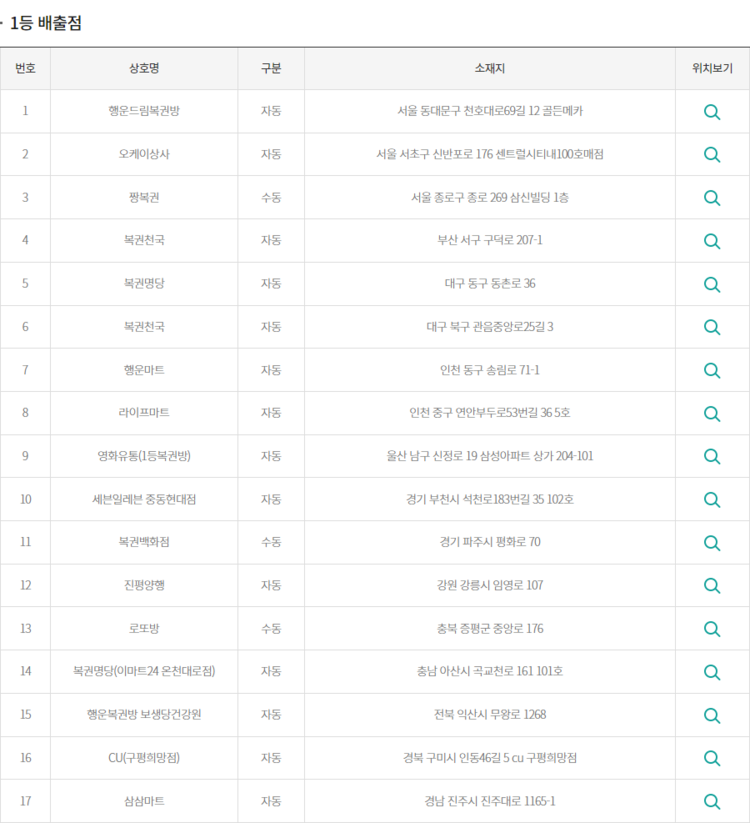Show location of 행운복권방 보생당건강원

(712, 715)
